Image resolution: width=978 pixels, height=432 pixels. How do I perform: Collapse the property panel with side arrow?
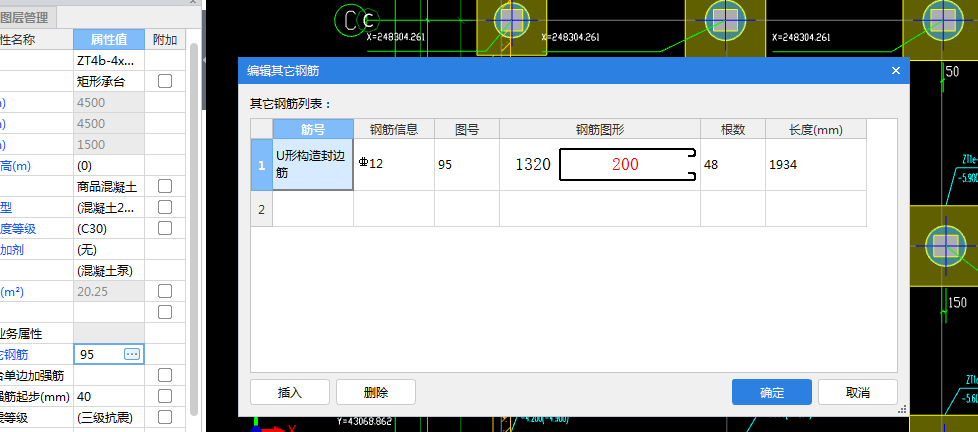tap(203, 59)
